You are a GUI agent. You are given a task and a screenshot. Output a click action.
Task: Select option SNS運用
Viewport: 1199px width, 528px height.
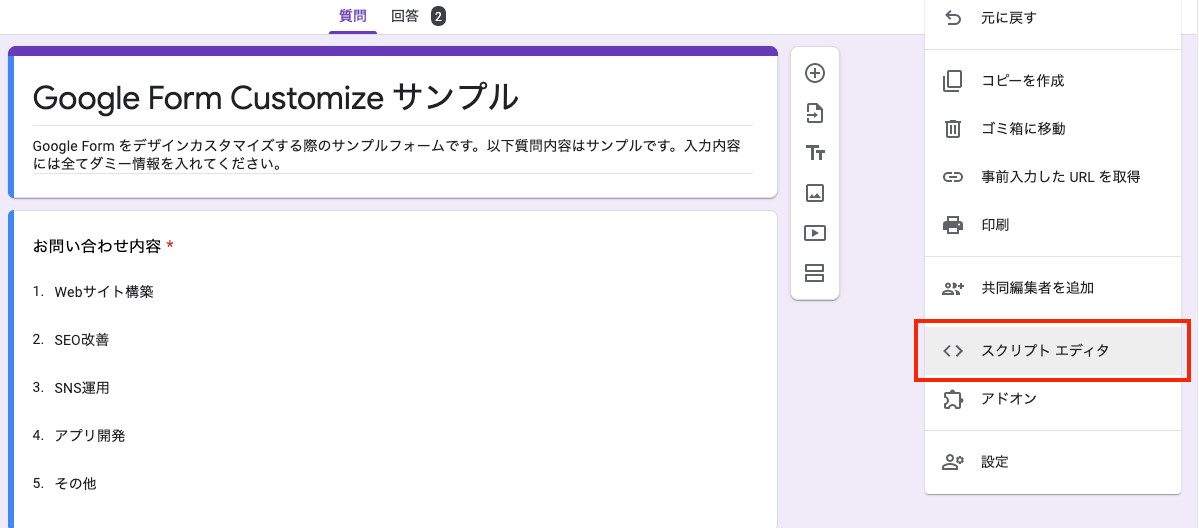pos(82,388)
